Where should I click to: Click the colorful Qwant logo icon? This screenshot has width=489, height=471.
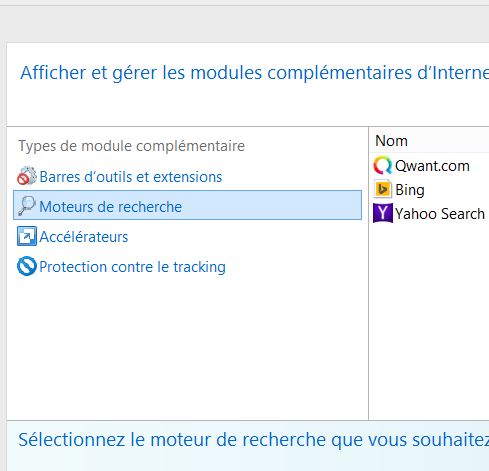click(x=383, y=165)
